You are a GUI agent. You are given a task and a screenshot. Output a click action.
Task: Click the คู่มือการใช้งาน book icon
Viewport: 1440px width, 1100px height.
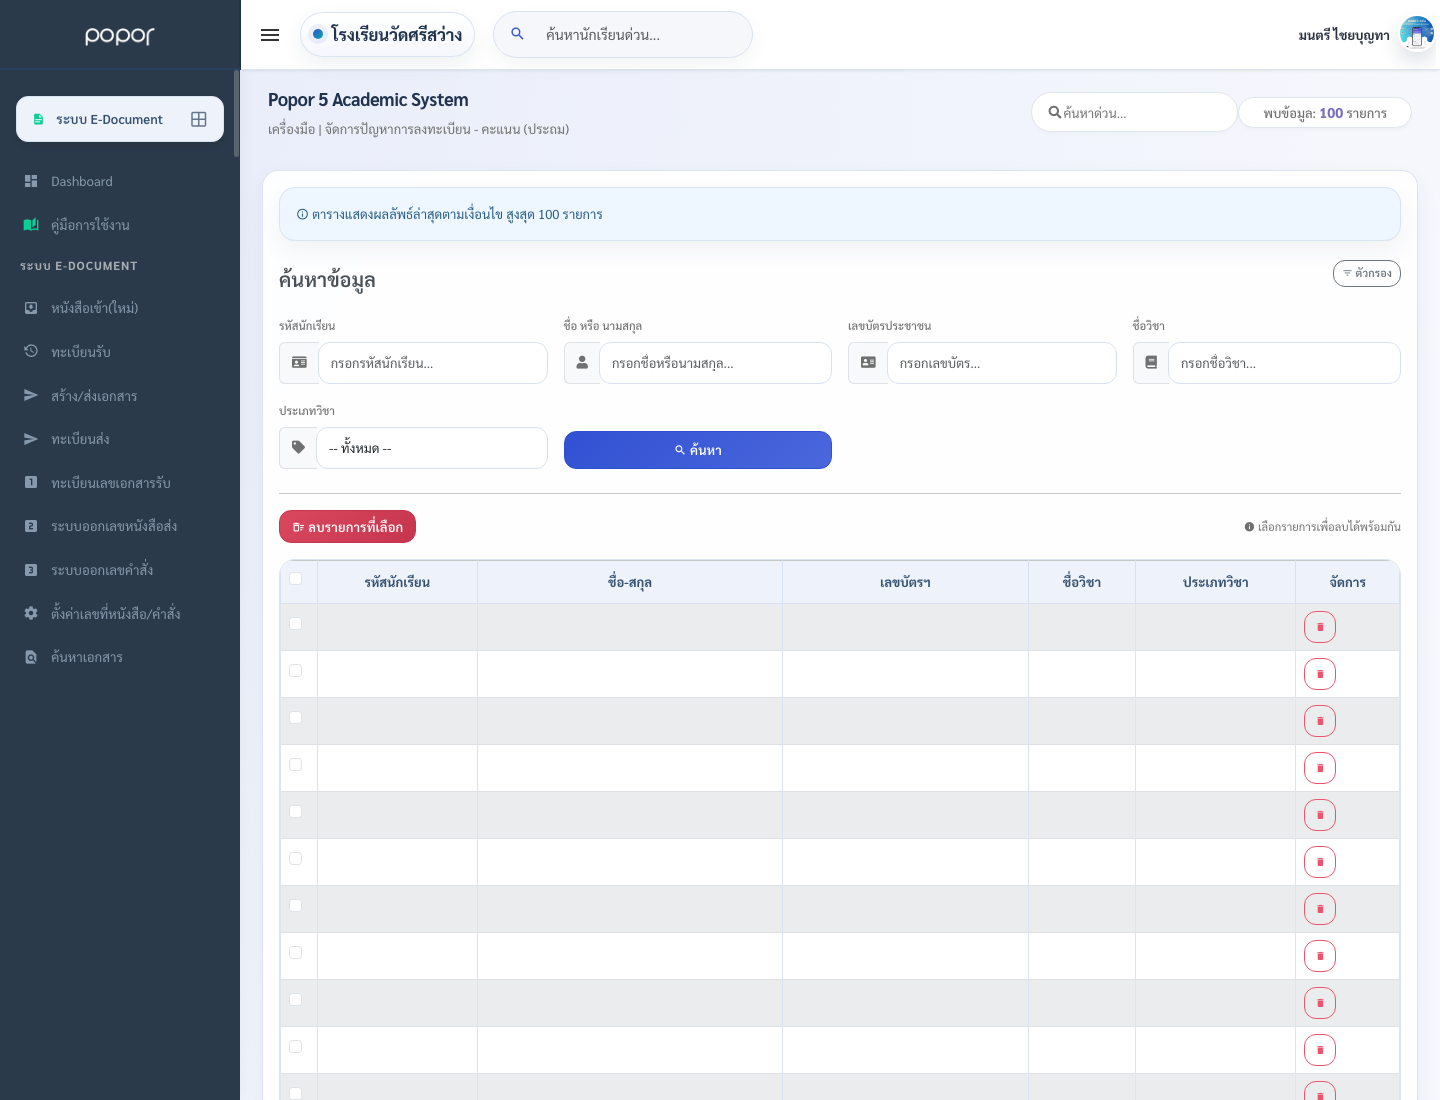point(31,225)
